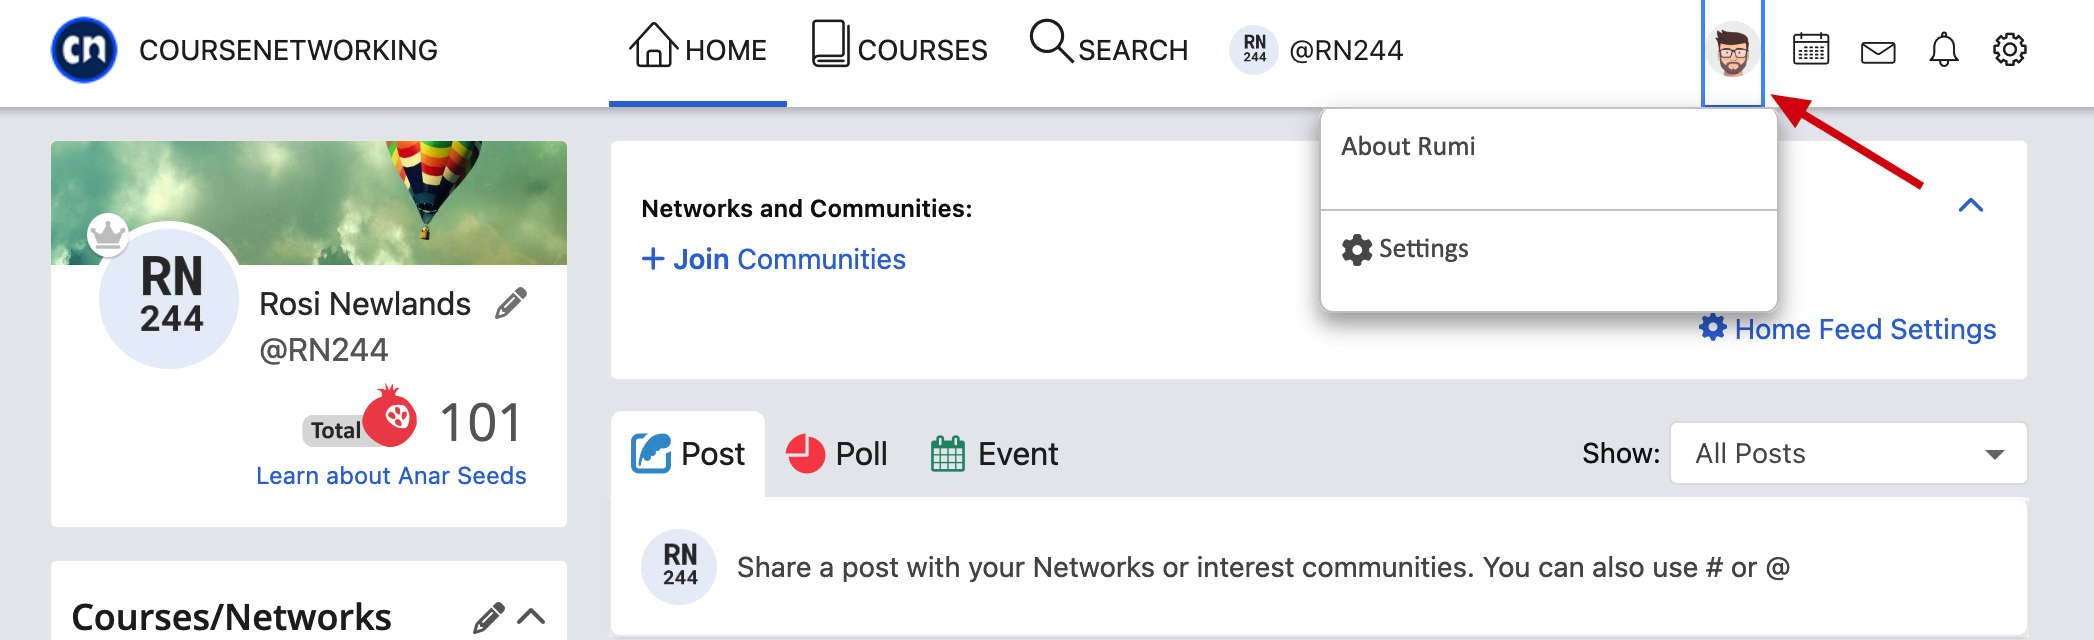
Task: Check notifications bell icon
Action: click(1943, 49)
